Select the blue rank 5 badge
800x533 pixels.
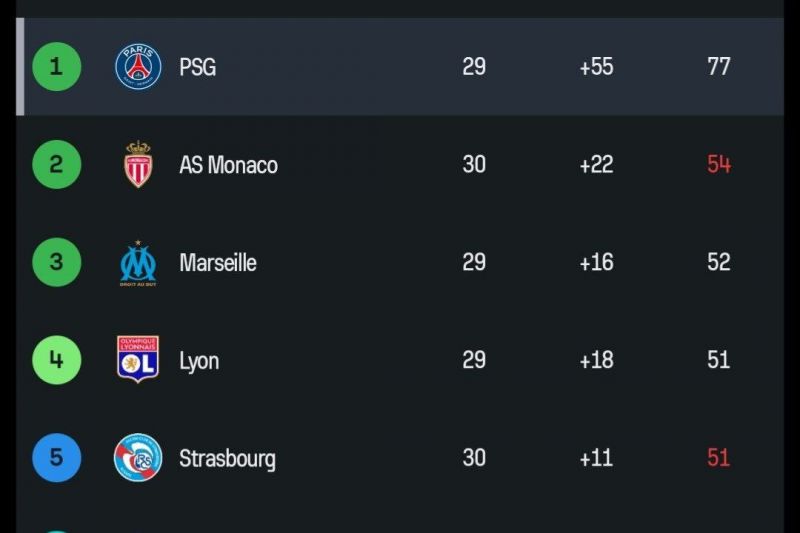pos(56,458)
